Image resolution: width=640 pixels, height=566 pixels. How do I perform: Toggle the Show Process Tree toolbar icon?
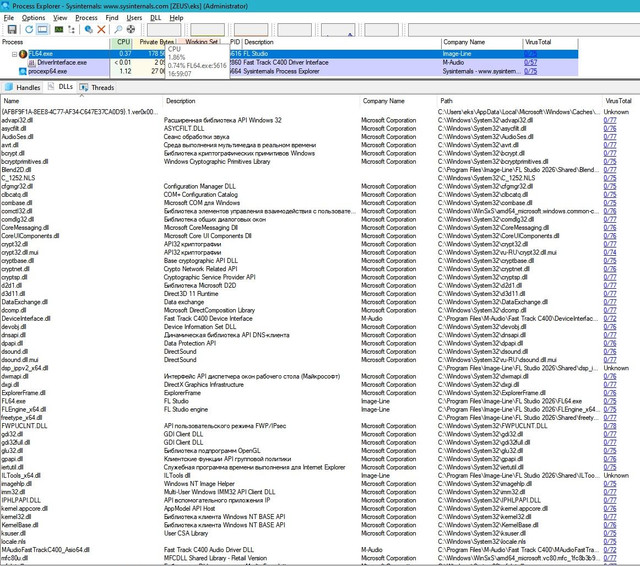point(71,29)
